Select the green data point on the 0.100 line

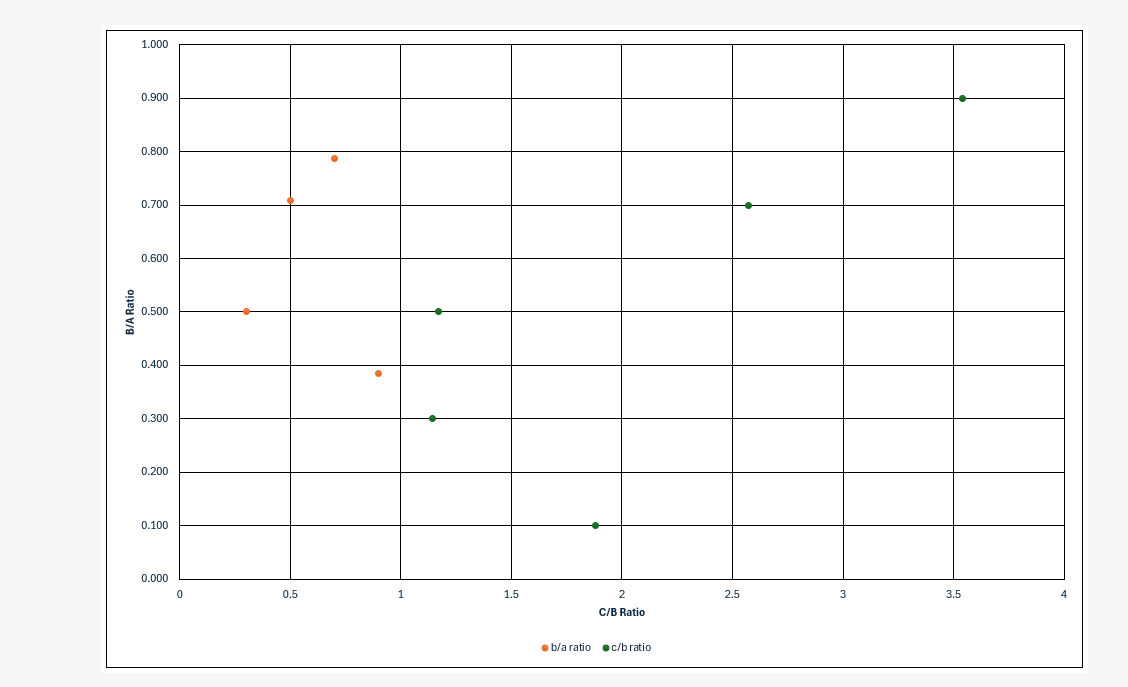[x=595, y=526]
